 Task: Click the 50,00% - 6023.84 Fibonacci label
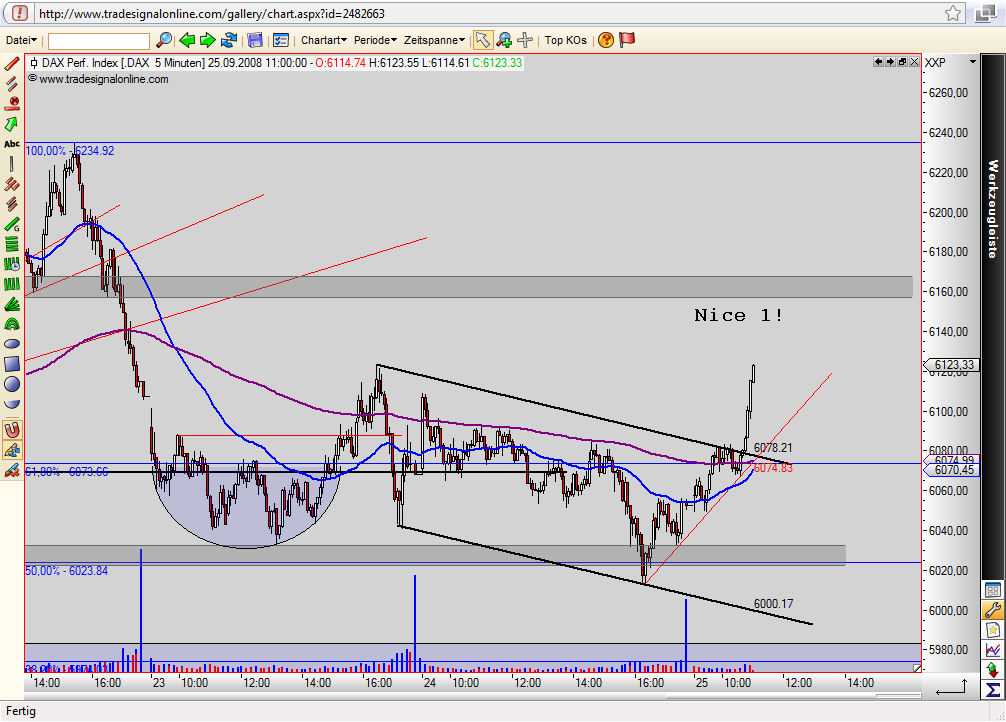click(66, 571)
